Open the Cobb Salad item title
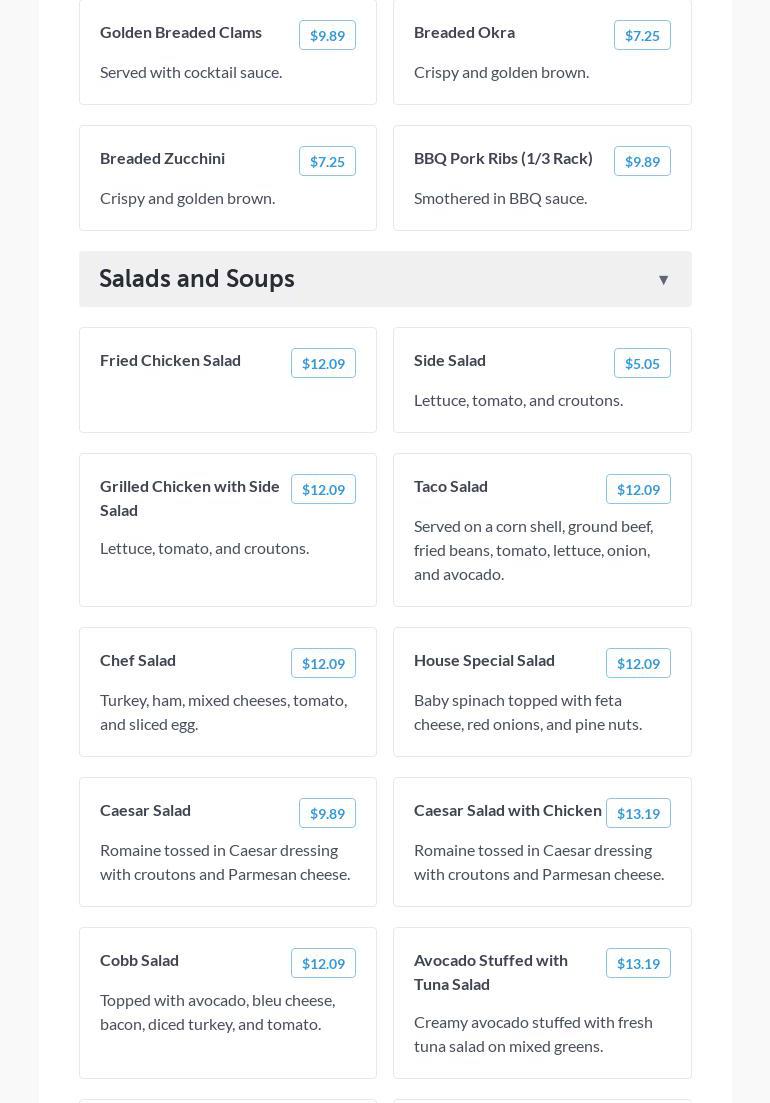This screenshot has height=1103, width=770. pyautogui.click(x=139, y=960)
